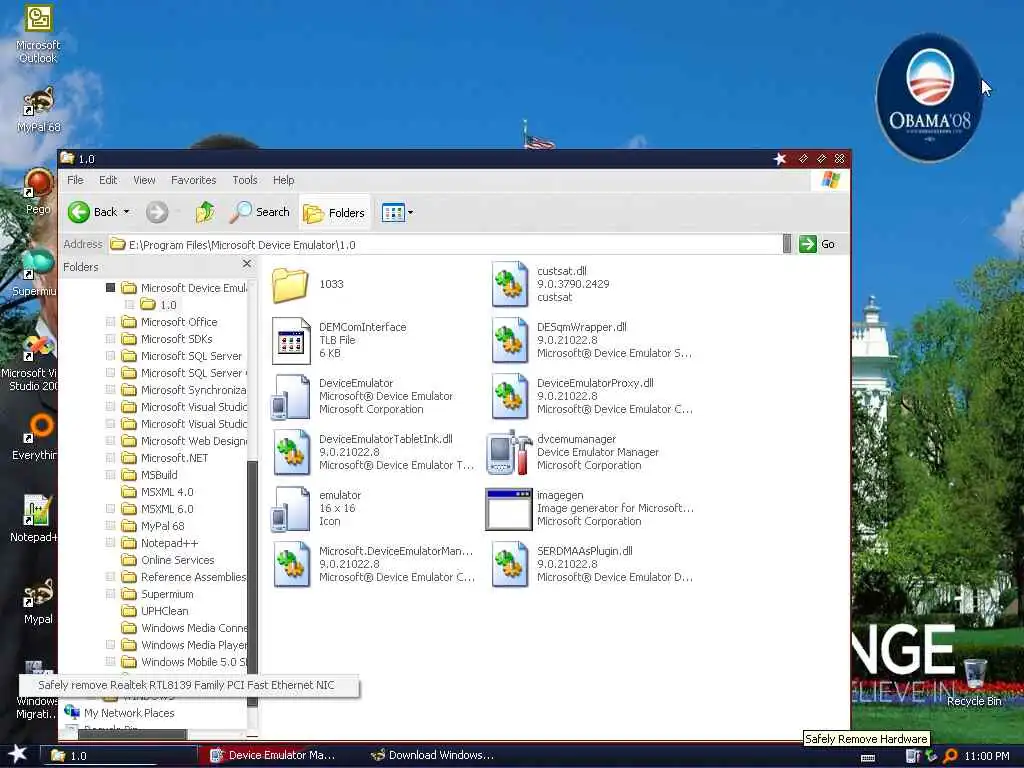Select My Network Places in tree
Screen dimensions: 1024x768
[x=120, y=712]
